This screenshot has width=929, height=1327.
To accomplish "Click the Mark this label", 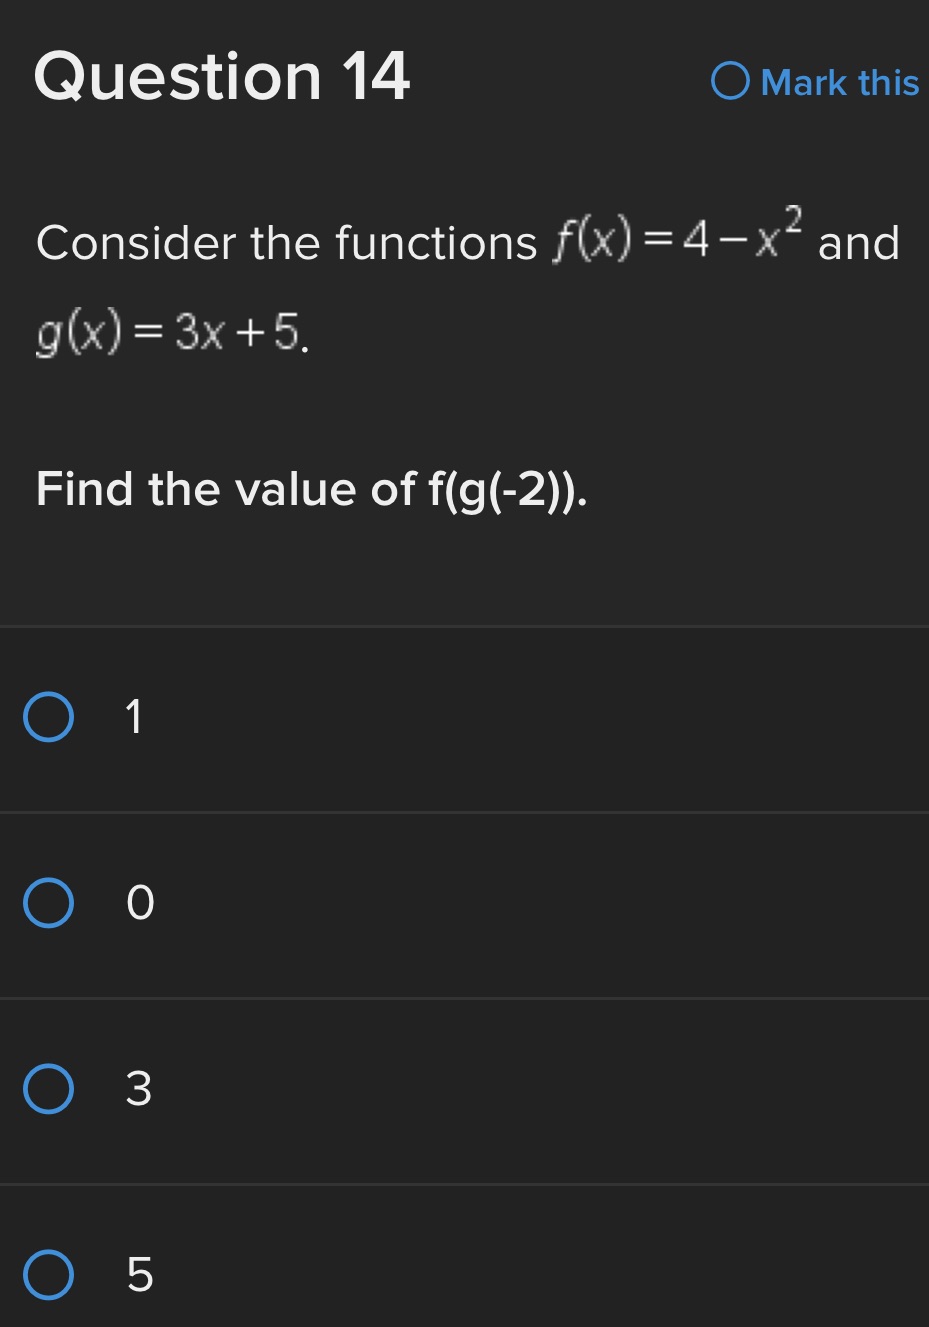I will pyautogui.click(x=840, y=84).
